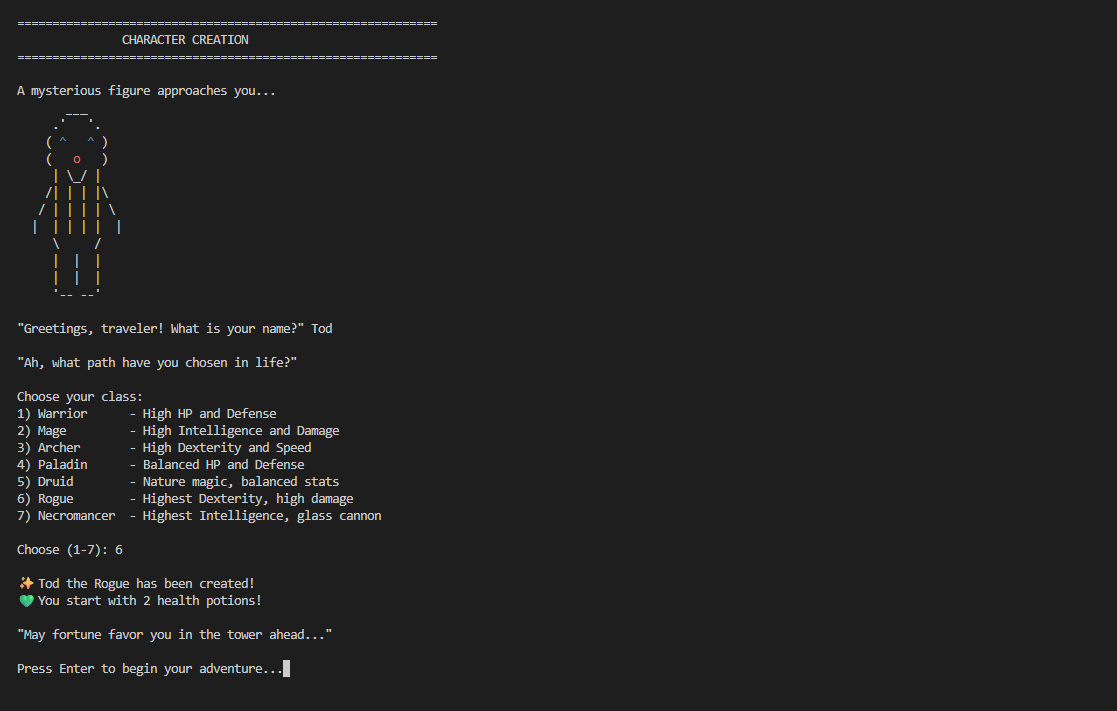Click the red nose of the ASCII figure
1117x711 pixels.
tap(77, 159)
